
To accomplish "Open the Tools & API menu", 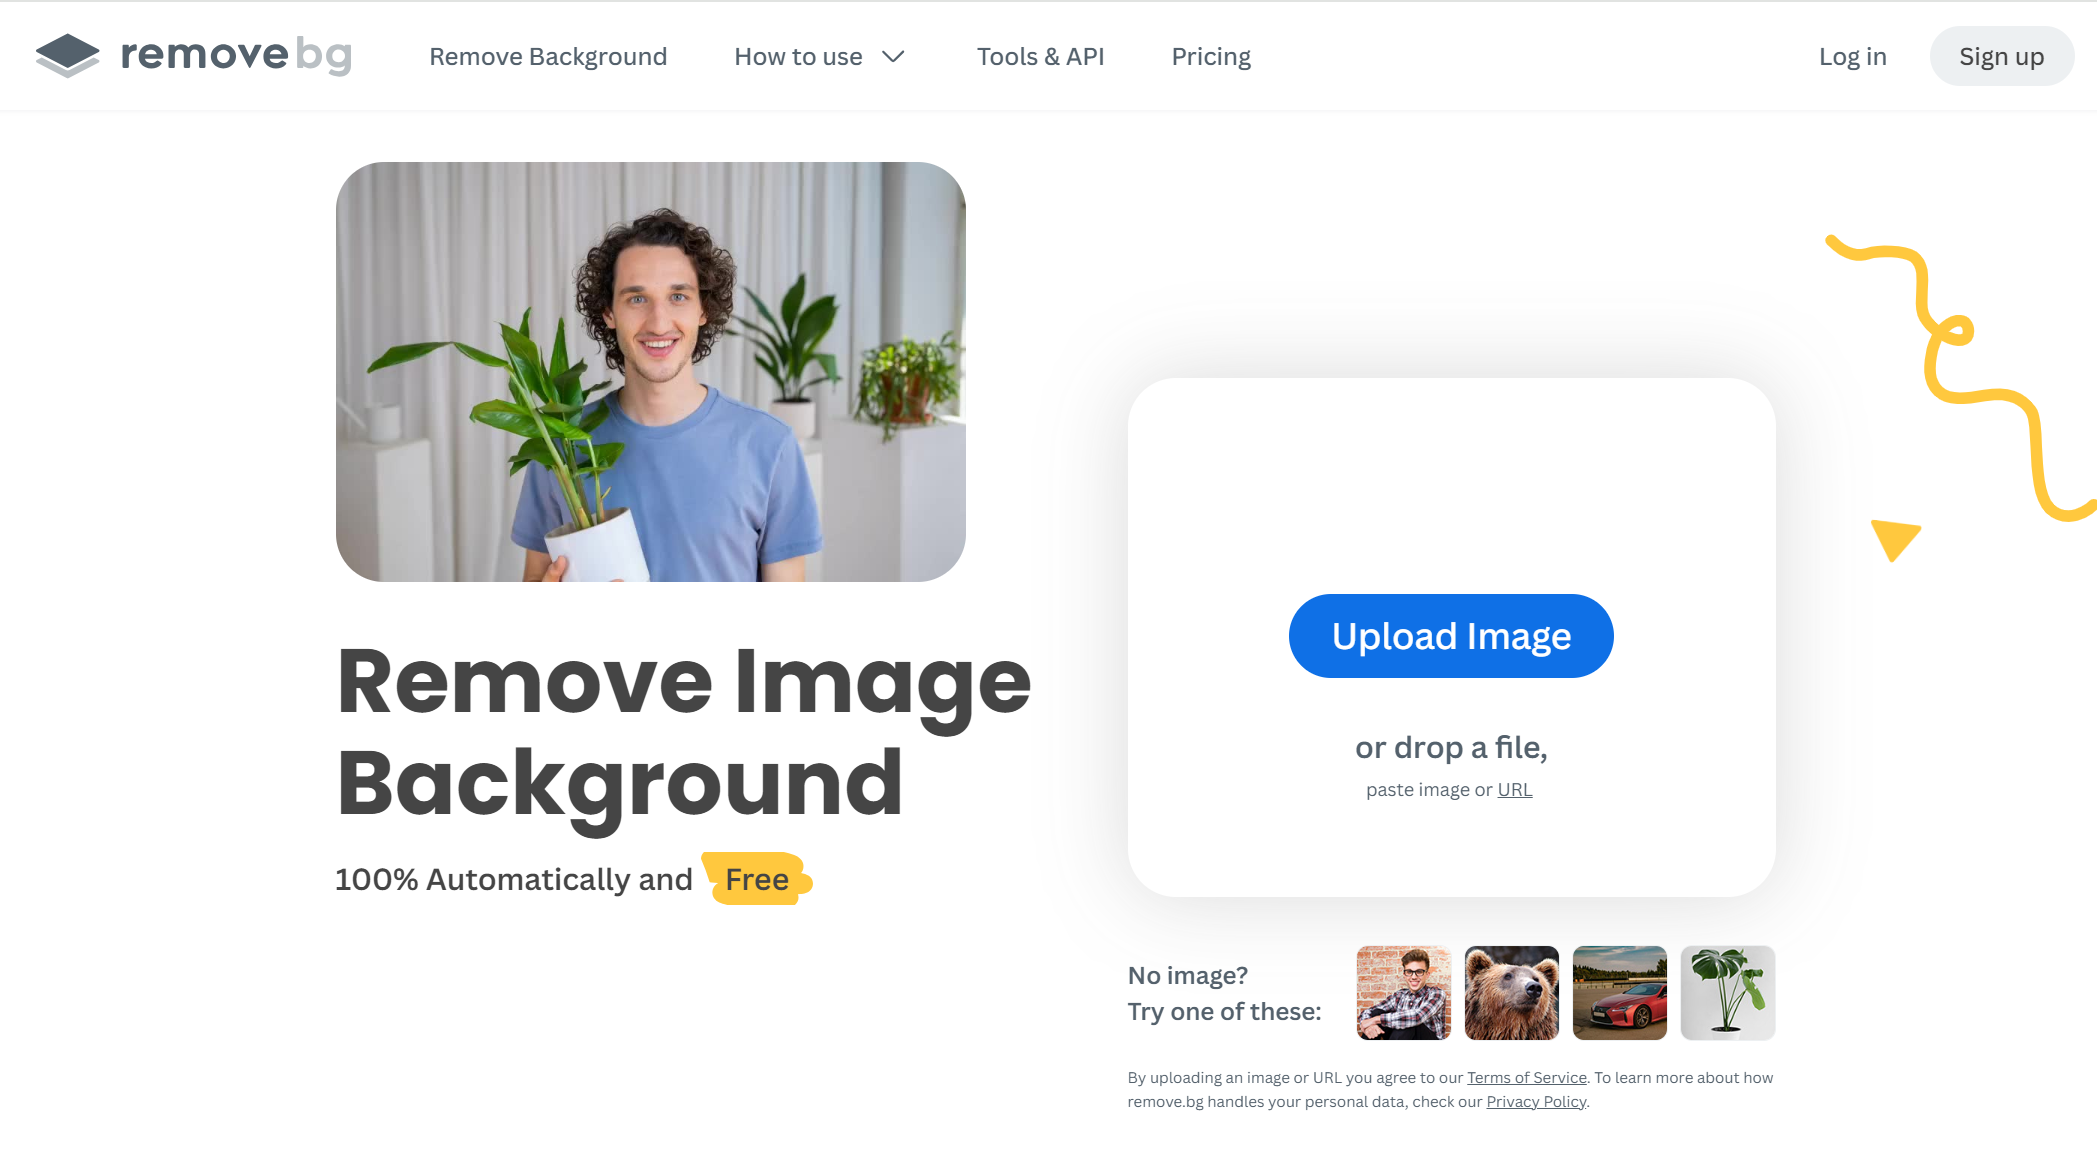I will 1041,57.
